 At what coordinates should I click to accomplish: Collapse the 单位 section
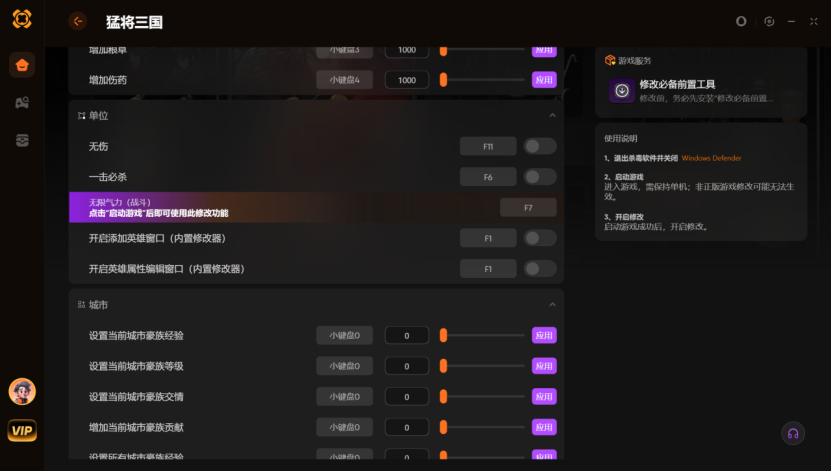tap(552, 115)
